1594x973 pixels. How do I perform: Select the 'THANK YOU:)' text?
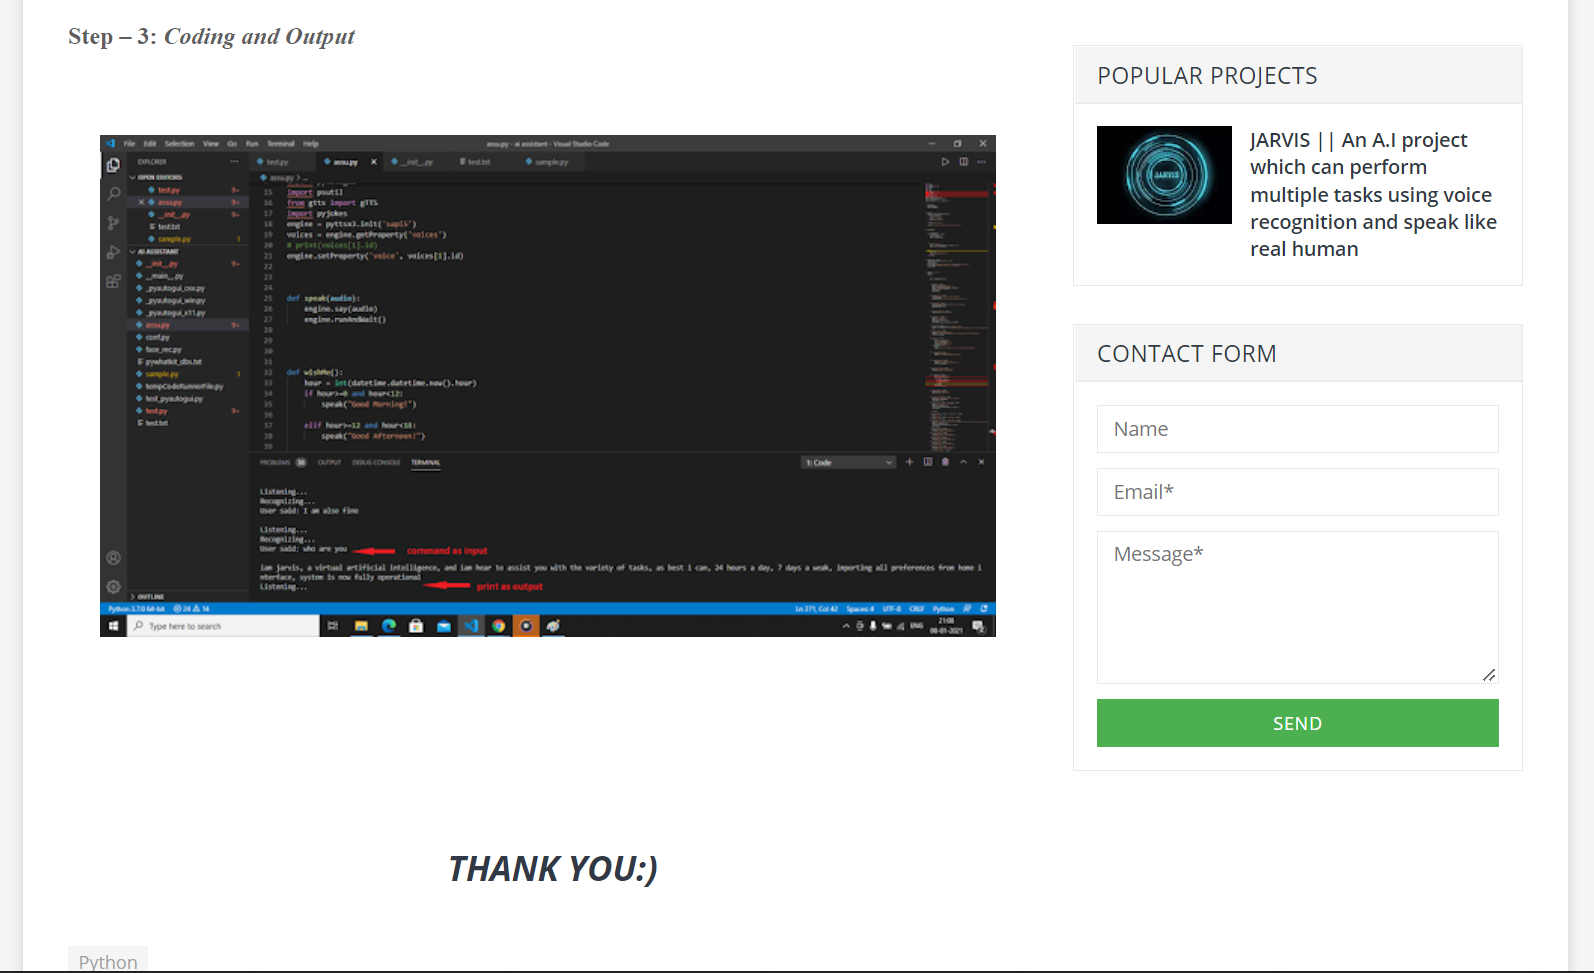pyautogui.click(x=552, y=869)
